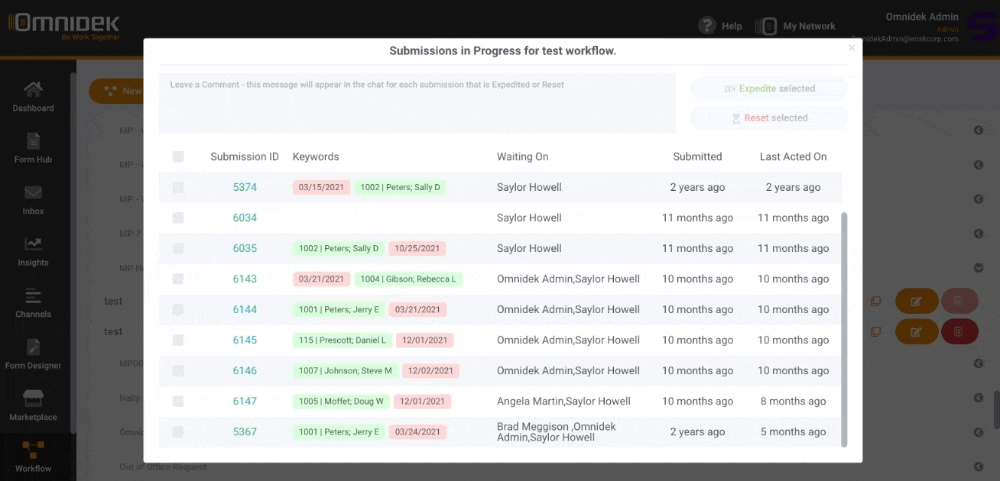
Task: Open submission ID 6034 link
Action: point(245,218)
